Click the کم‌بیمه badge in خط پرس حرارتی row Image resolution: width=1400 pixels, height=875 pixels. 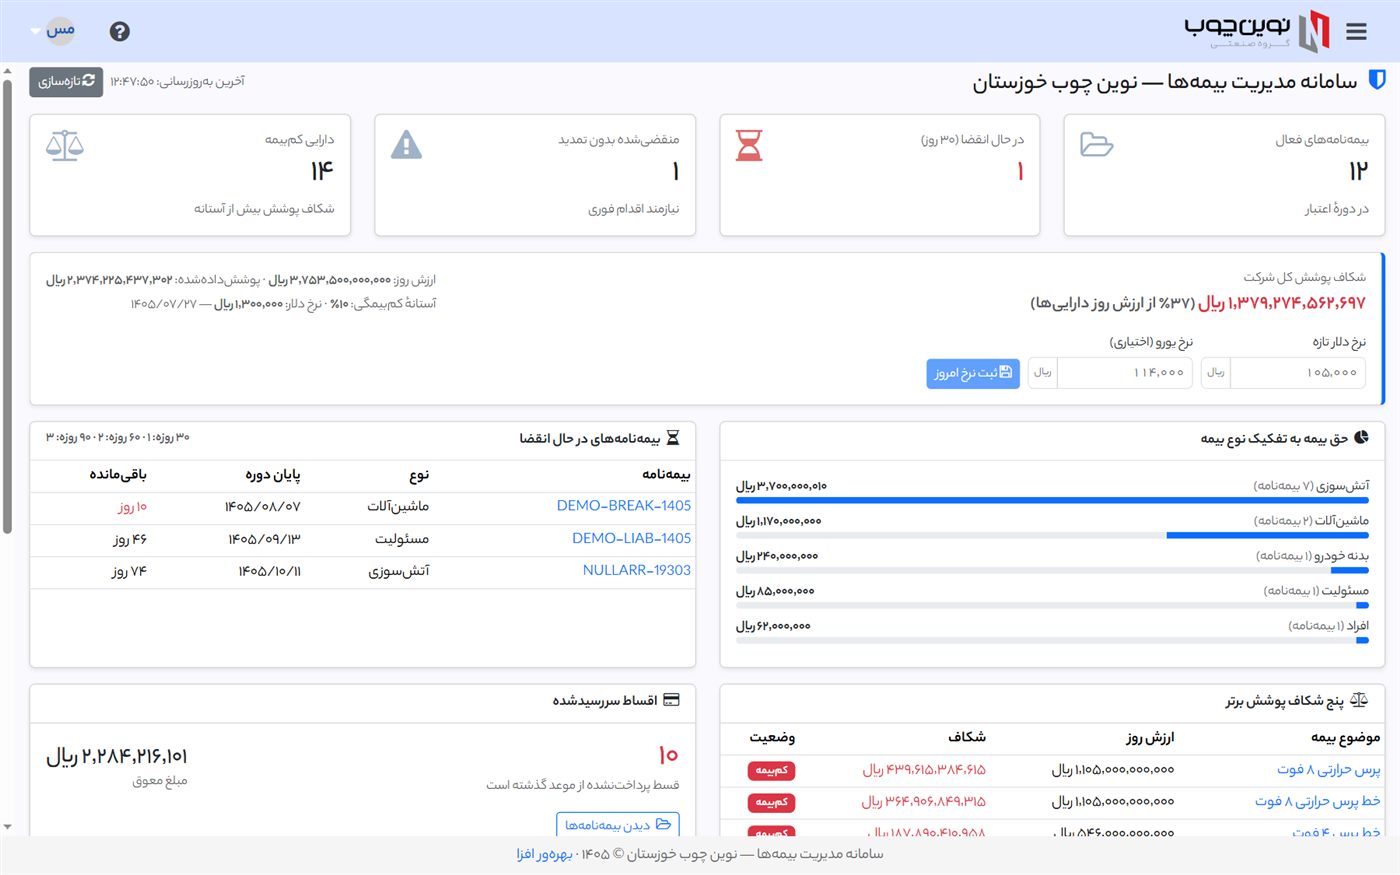point(771,802)
